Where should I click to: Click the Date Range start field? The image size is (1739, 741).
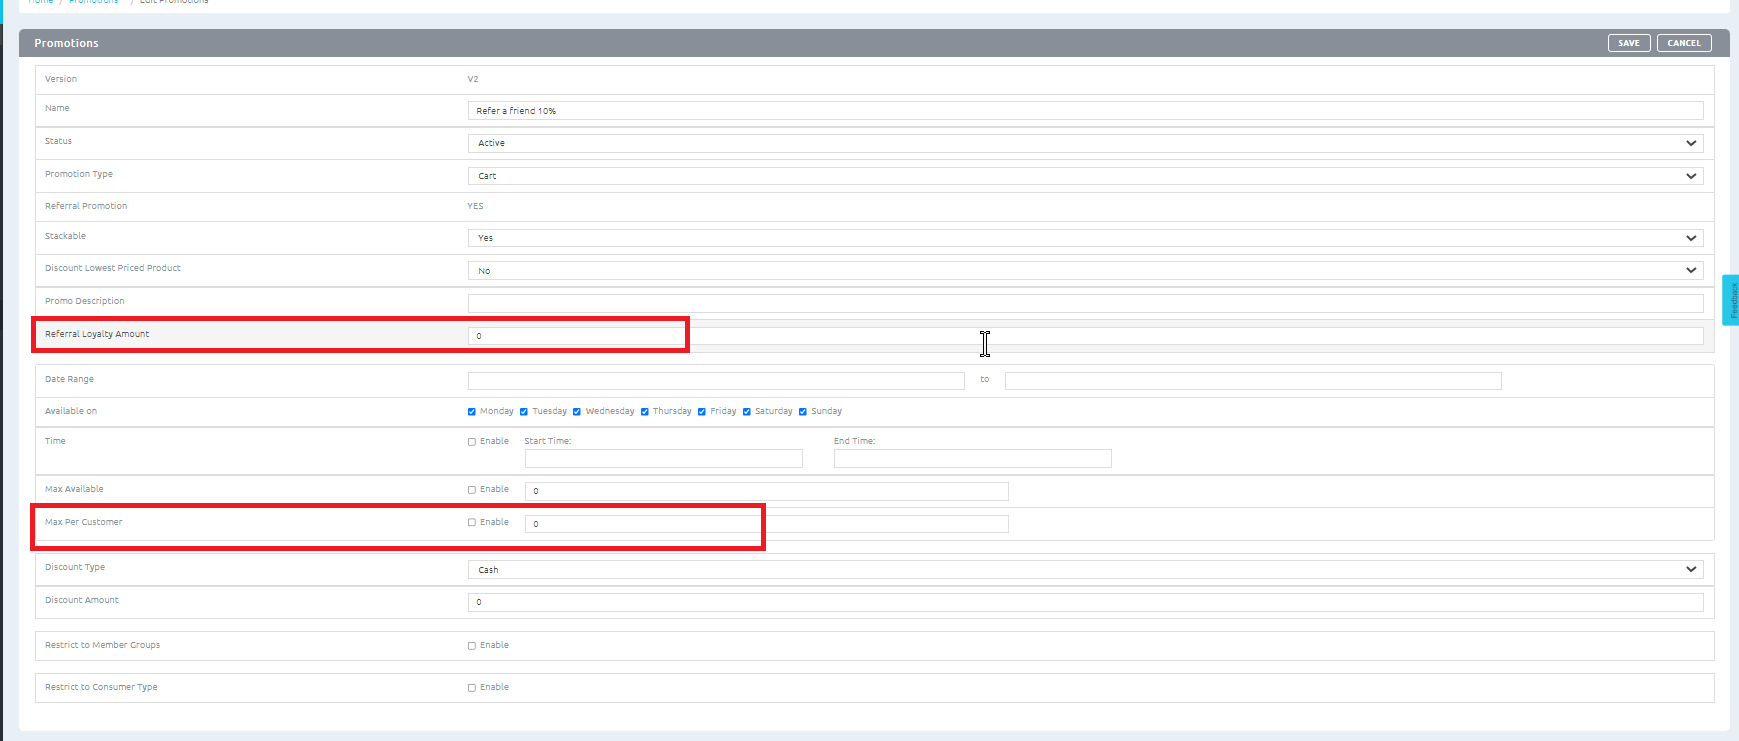(x=715, y=381)
